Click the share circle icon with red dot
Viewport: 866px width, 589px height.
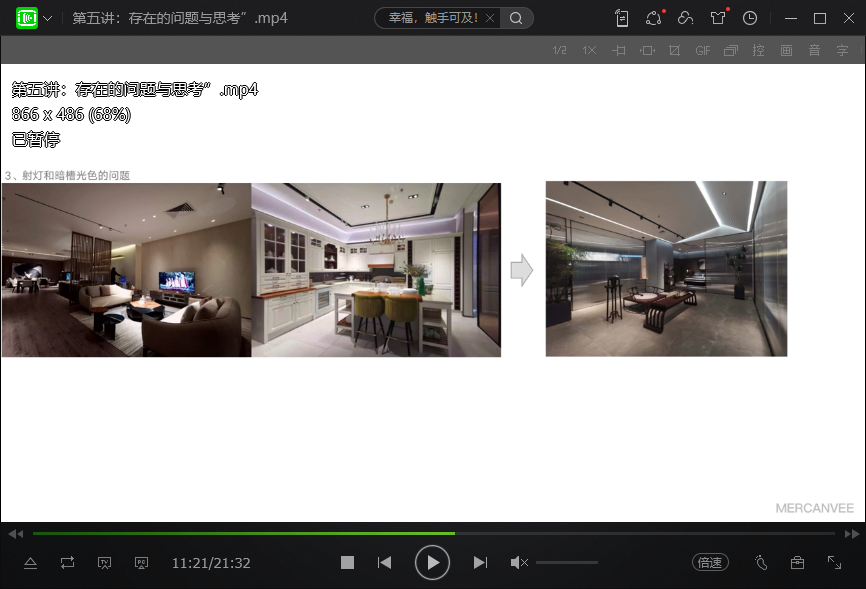click(x=654, y=18)
